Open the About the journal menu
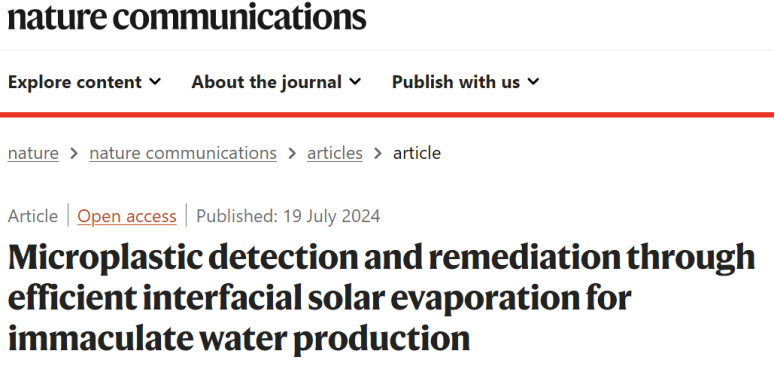 [276, 81]
